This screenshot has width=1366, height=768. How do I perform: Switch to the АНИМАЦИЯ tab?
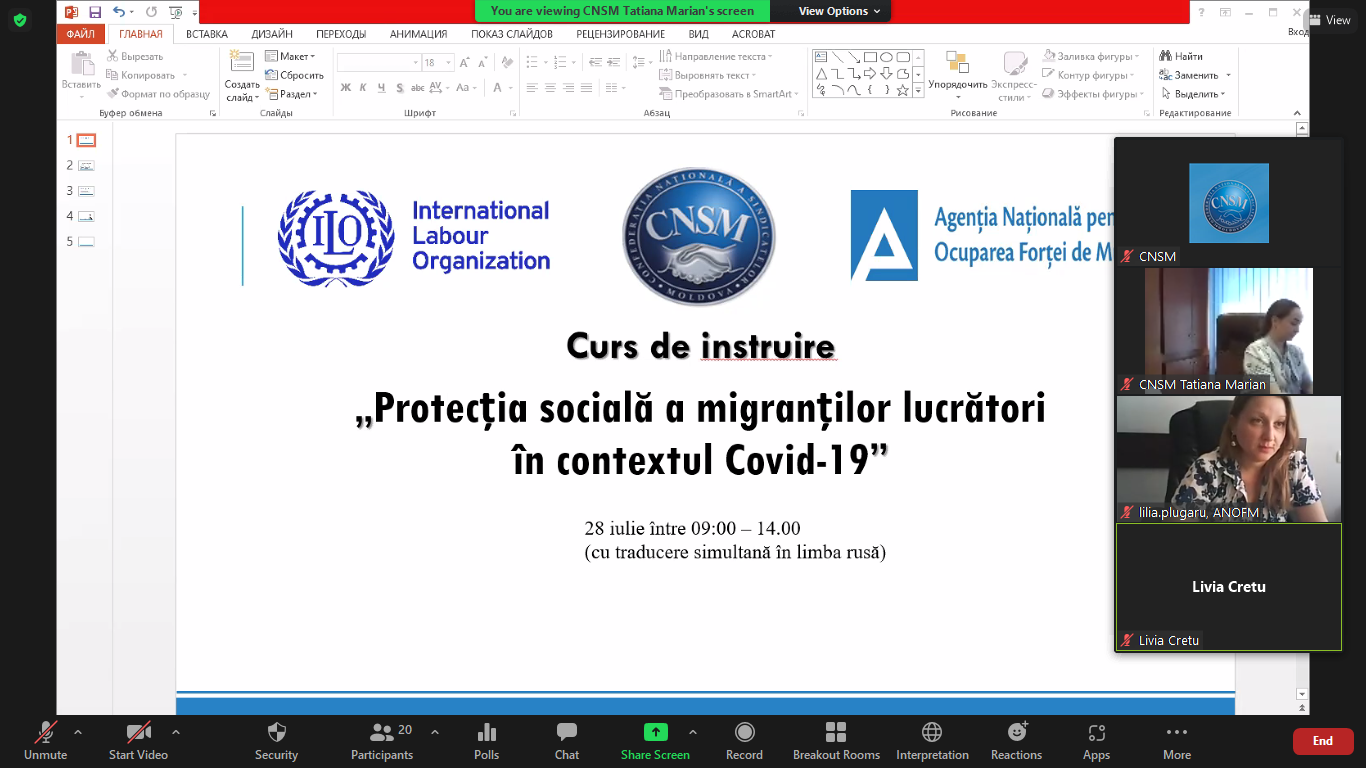click(x=418, y=34)
